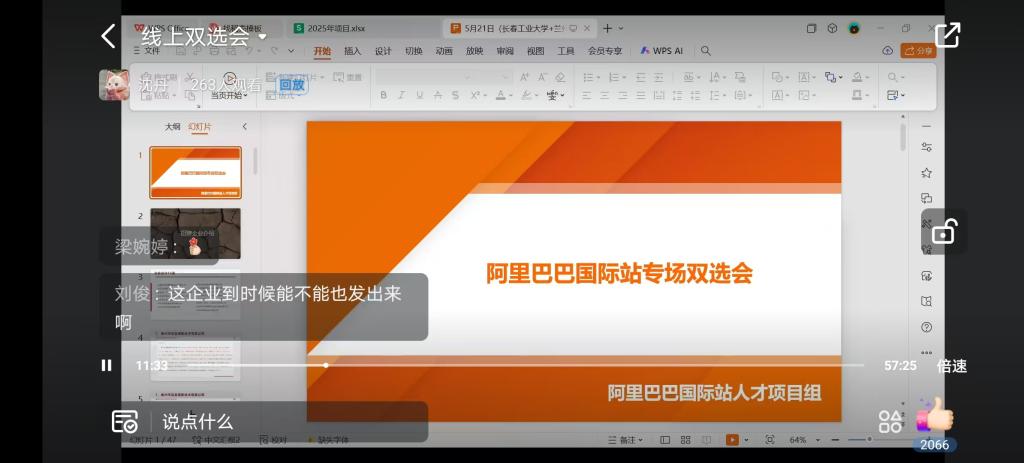Viewport: 1024px width, 463px height.
Task: Toggle the comment display icon beside input
Action: pyautogui.click(x=124, y=421)
